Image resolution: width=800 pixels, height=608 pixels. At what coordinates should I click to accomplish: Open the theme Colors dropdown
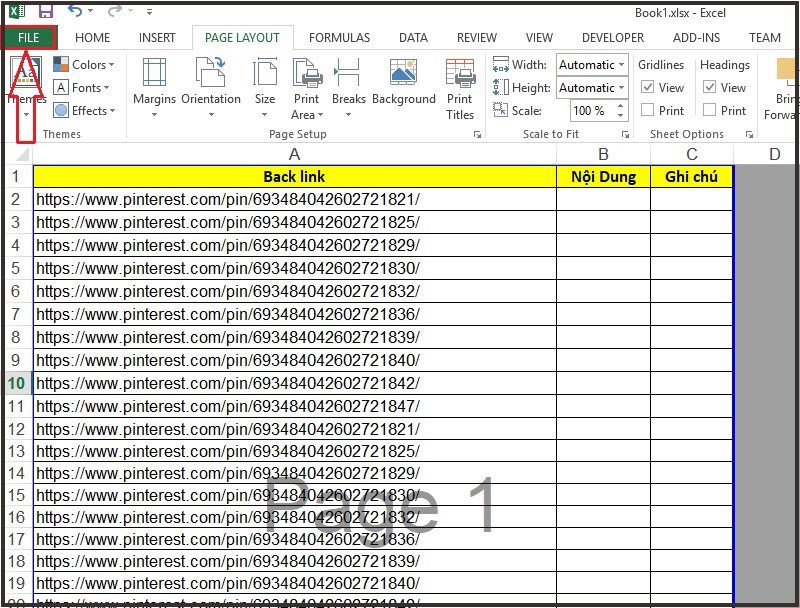84,65
